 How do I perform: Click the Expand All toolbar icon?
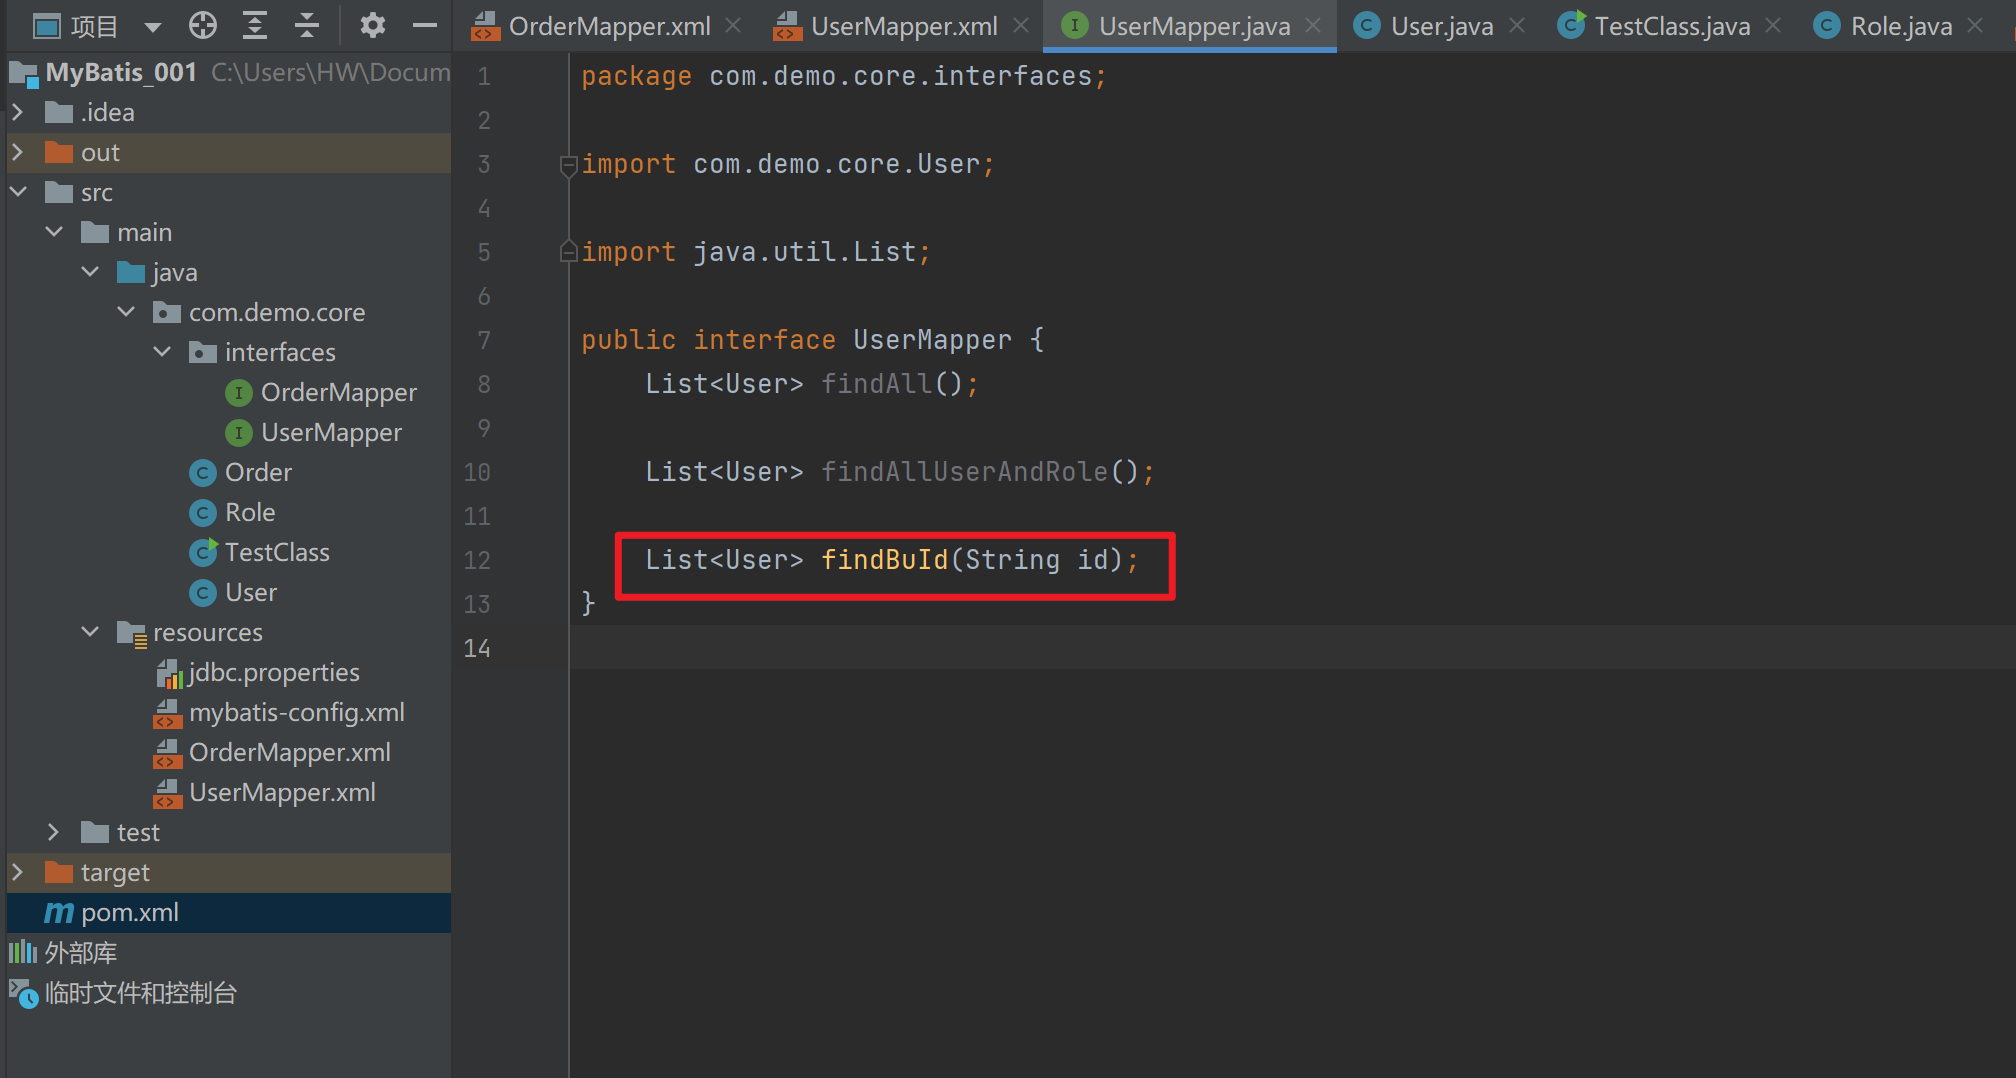(x=255, y=25)
